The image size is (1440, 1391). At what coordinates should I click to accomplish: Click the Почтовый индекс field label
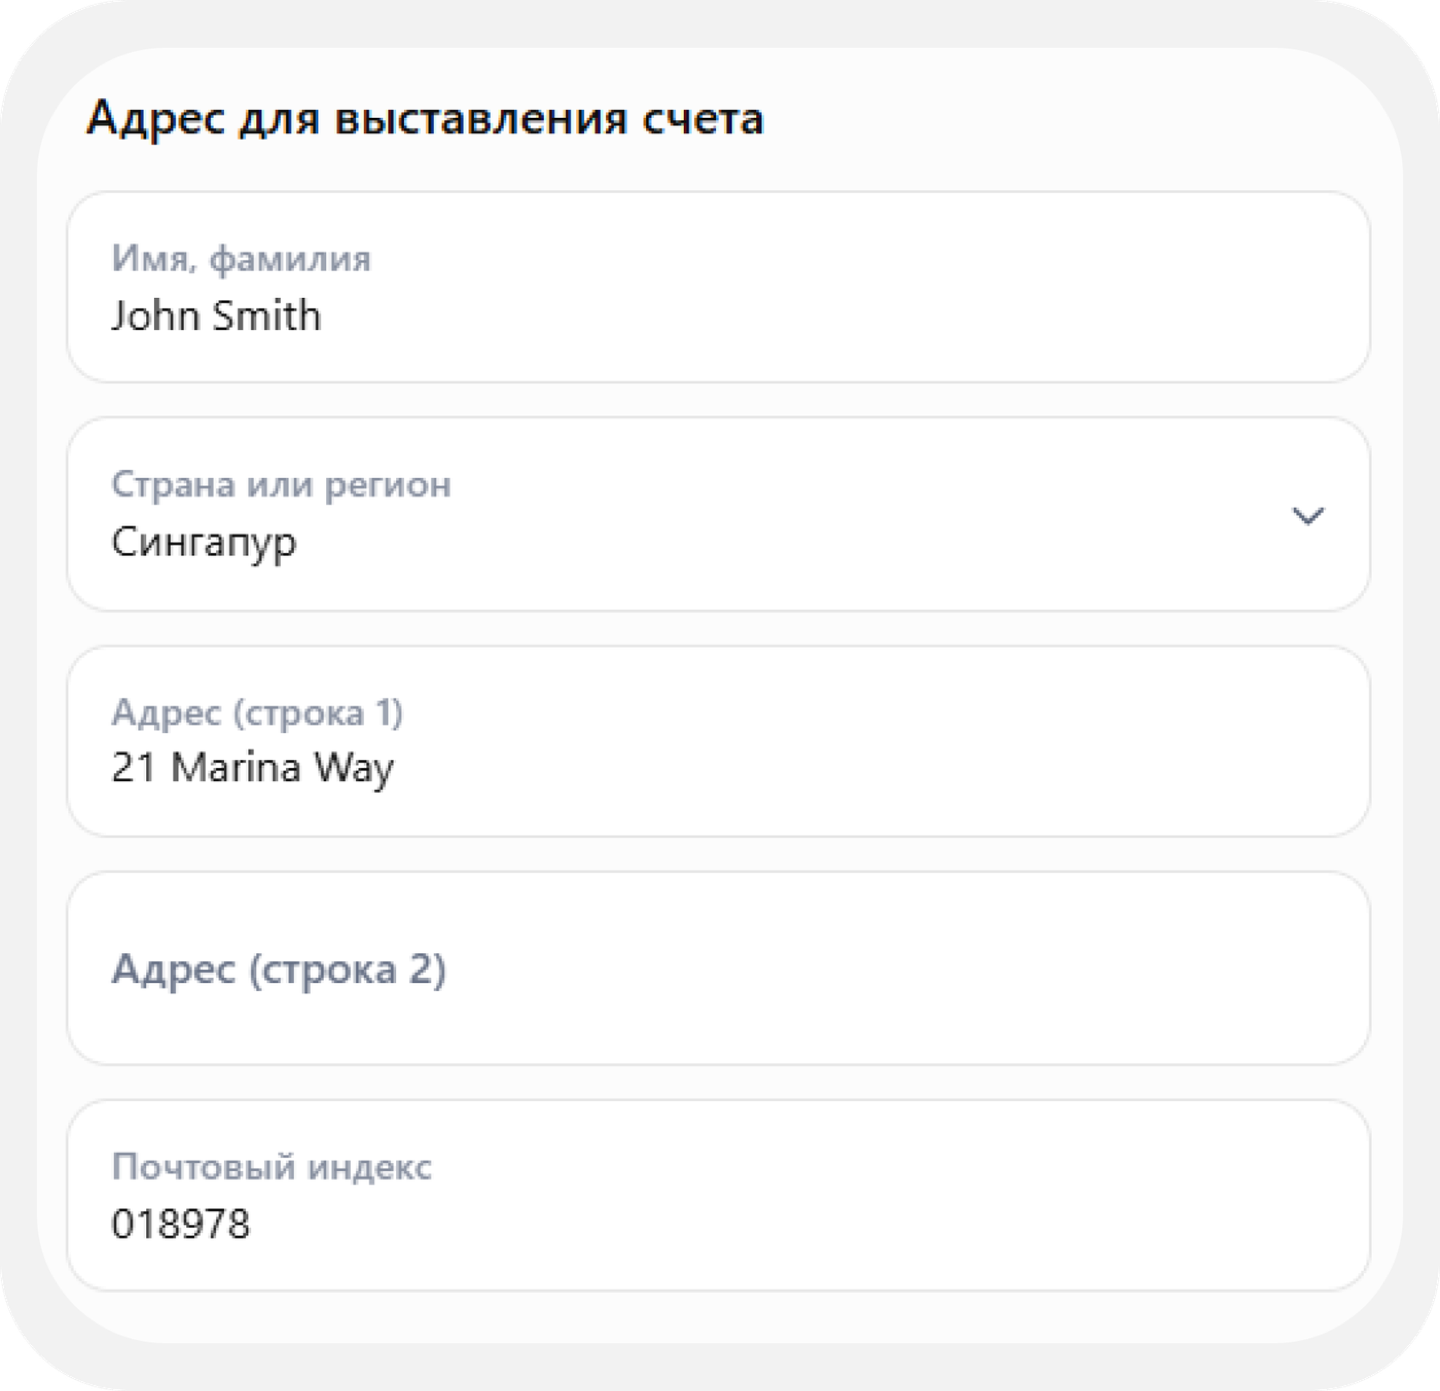pyautogui.click(x=272, y=1167)
